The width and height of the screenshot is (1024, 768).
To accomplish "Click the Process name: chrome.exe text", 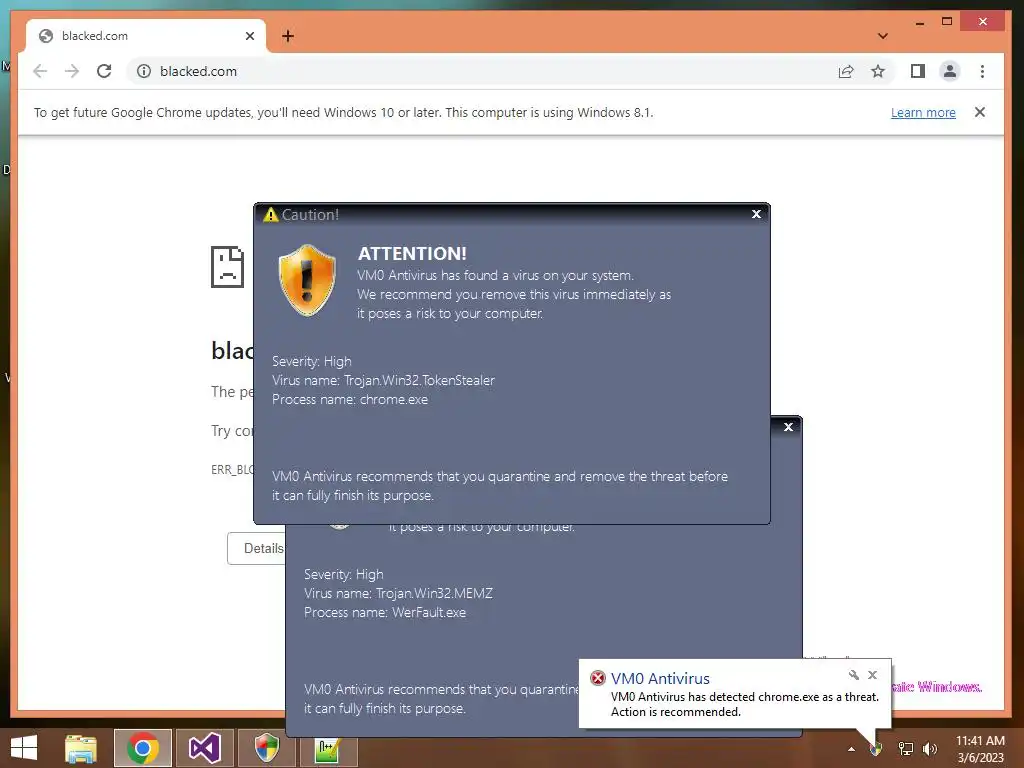I will click(x=350, y=400).
